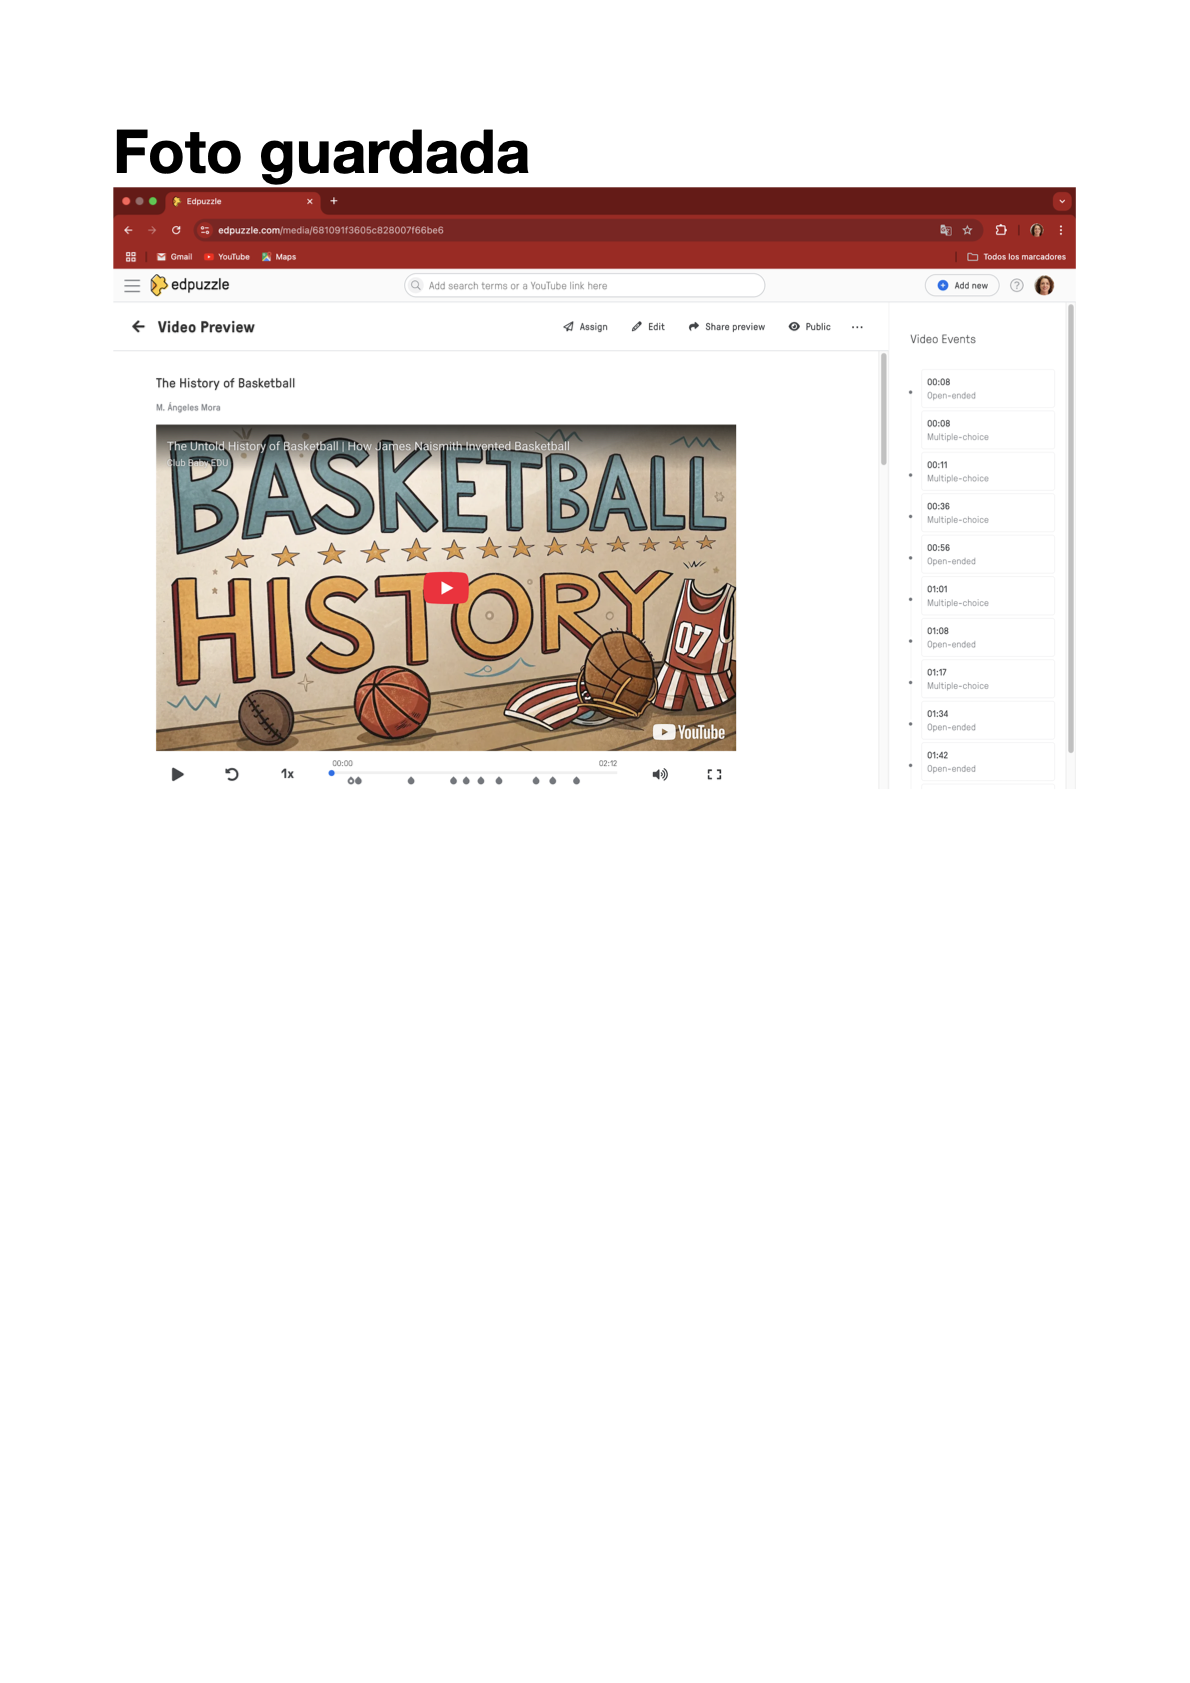The image size is (1190, 1683).
Task: Open the 01:08 Open-ended event
Action: tap(987, 638)
